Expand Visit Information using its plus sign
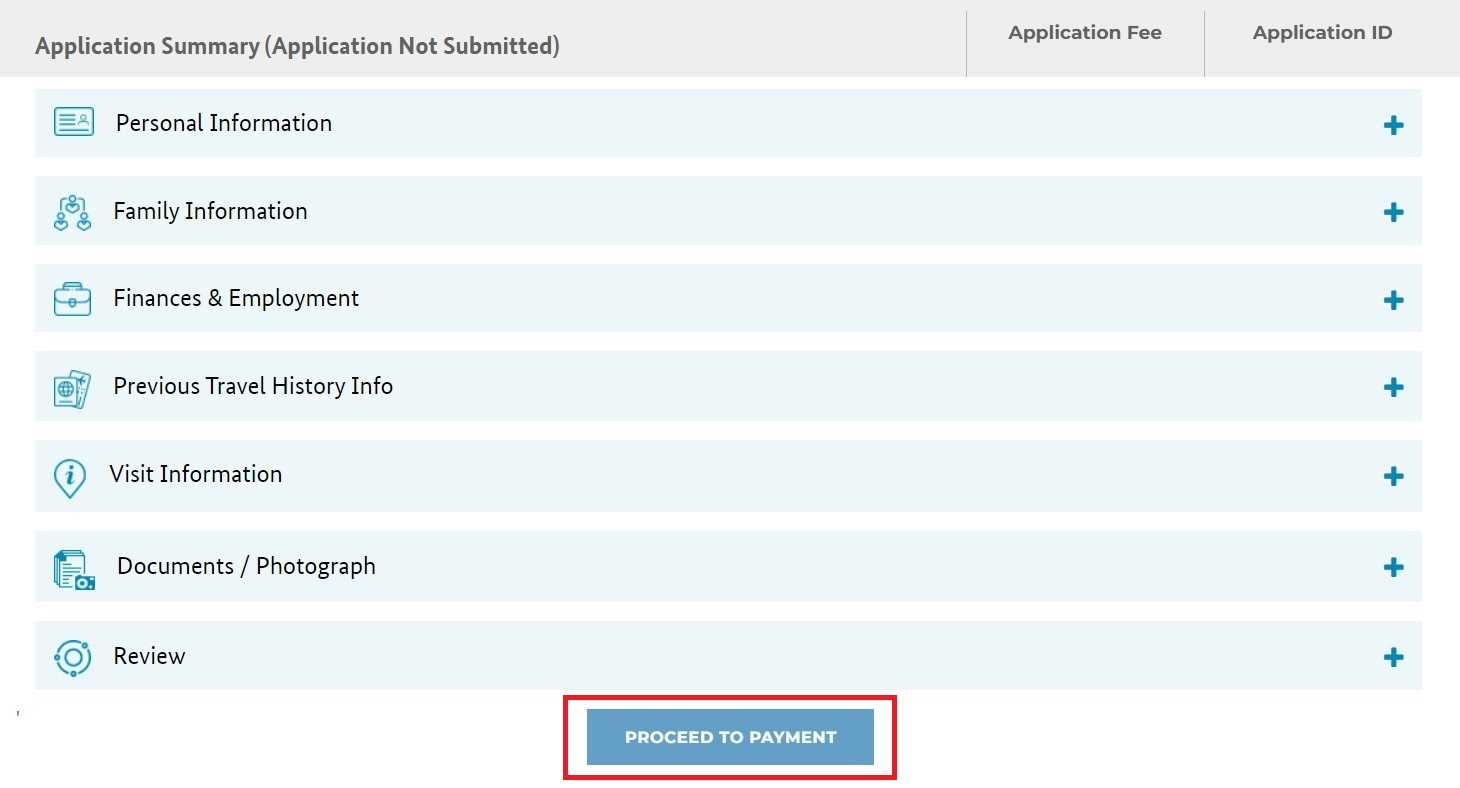 click(1392, 476)
